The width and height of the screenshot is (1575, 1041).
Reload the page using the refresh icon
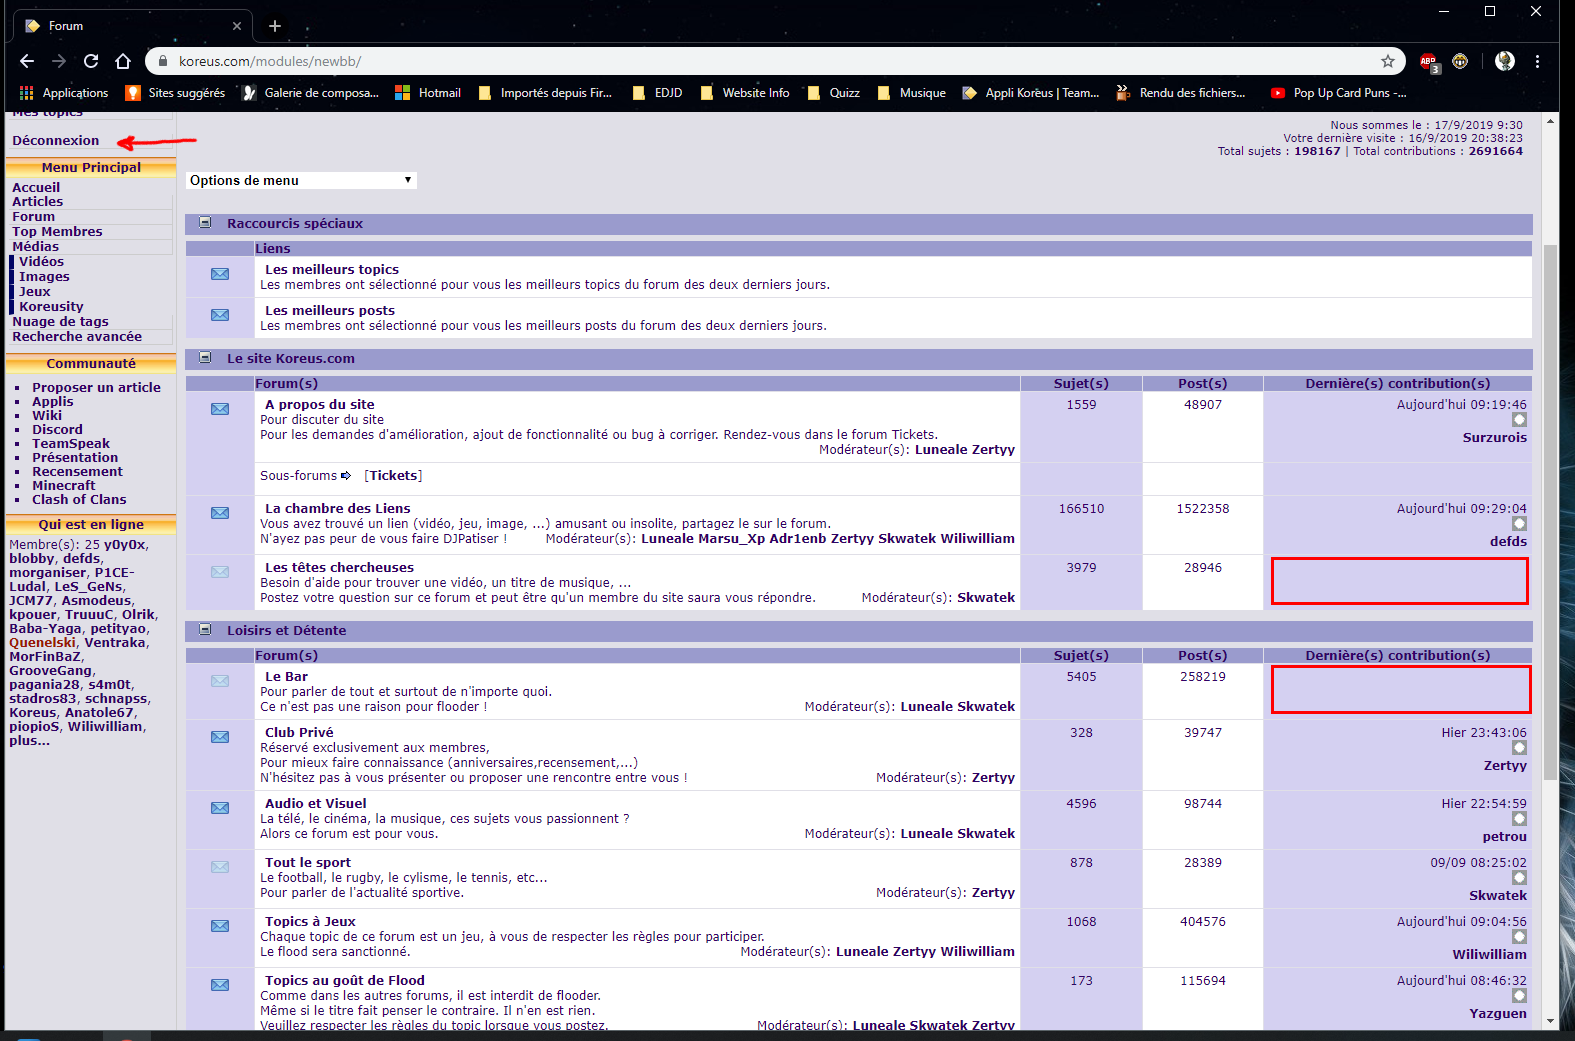pyautogui.click(x=91, y=61)
